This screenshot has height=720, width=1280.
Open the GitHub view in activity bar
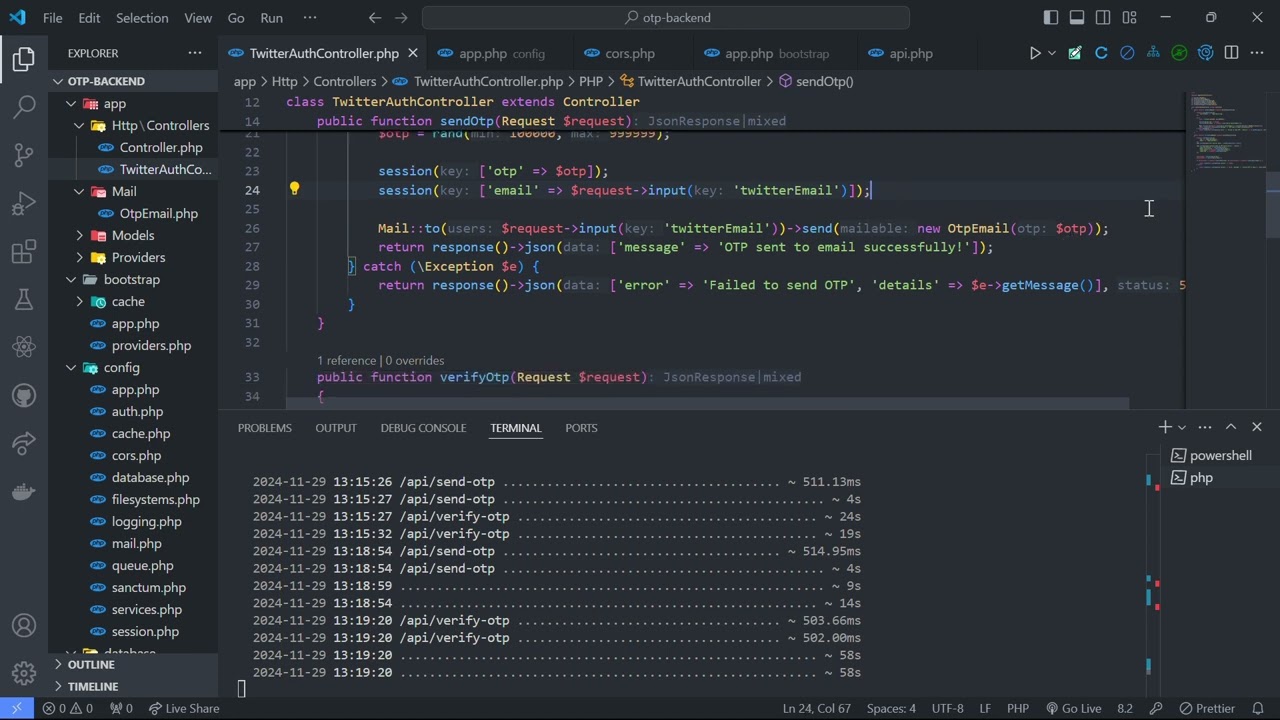[x=24, y=396]
